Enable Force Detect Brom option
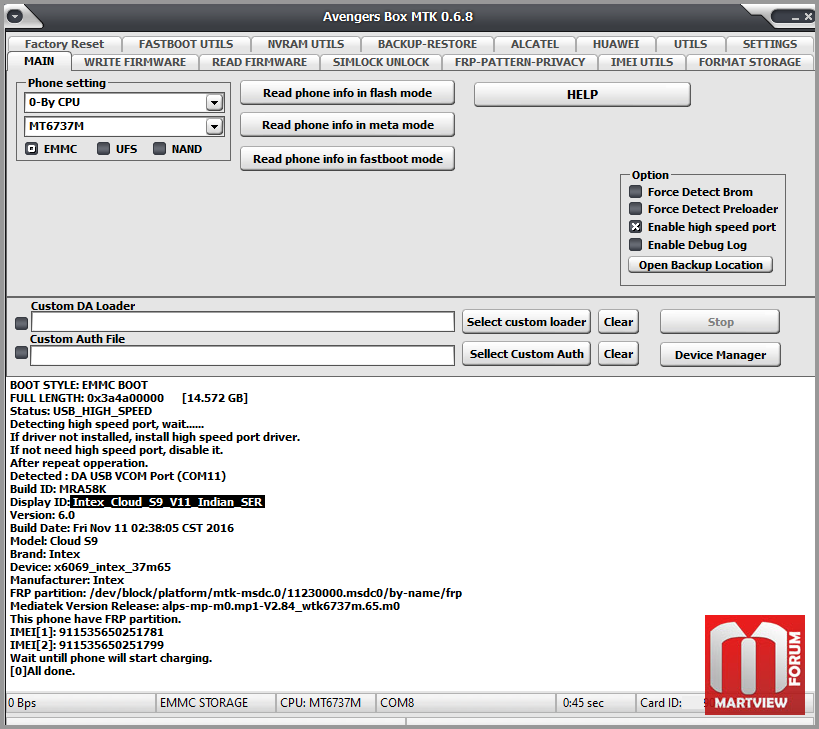Image resolution: width=819 pixels, height=729 pixels. click(635, 192)
